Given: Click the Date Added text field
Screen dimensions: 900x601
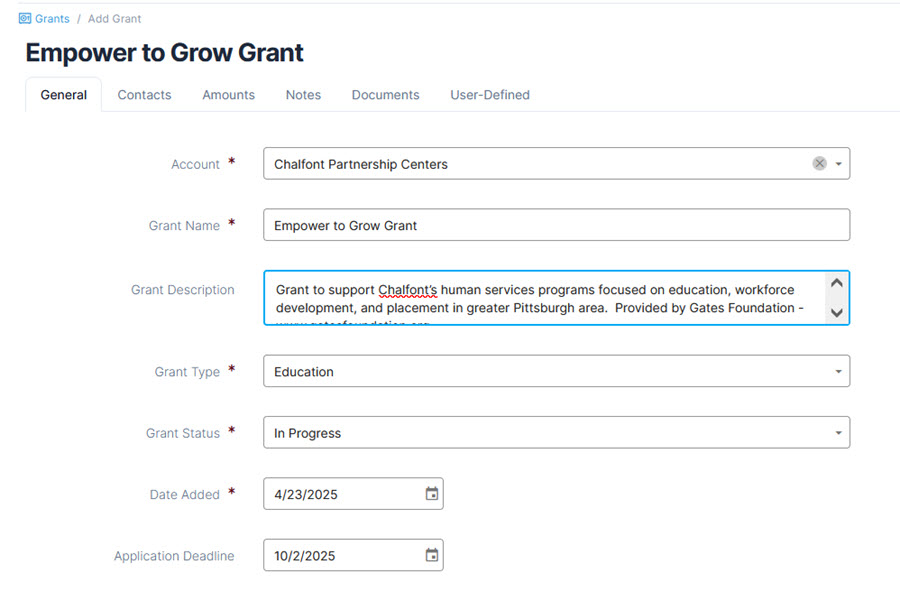Looking at the screenshot, I should pyautogui.click(x=353, y=494).
